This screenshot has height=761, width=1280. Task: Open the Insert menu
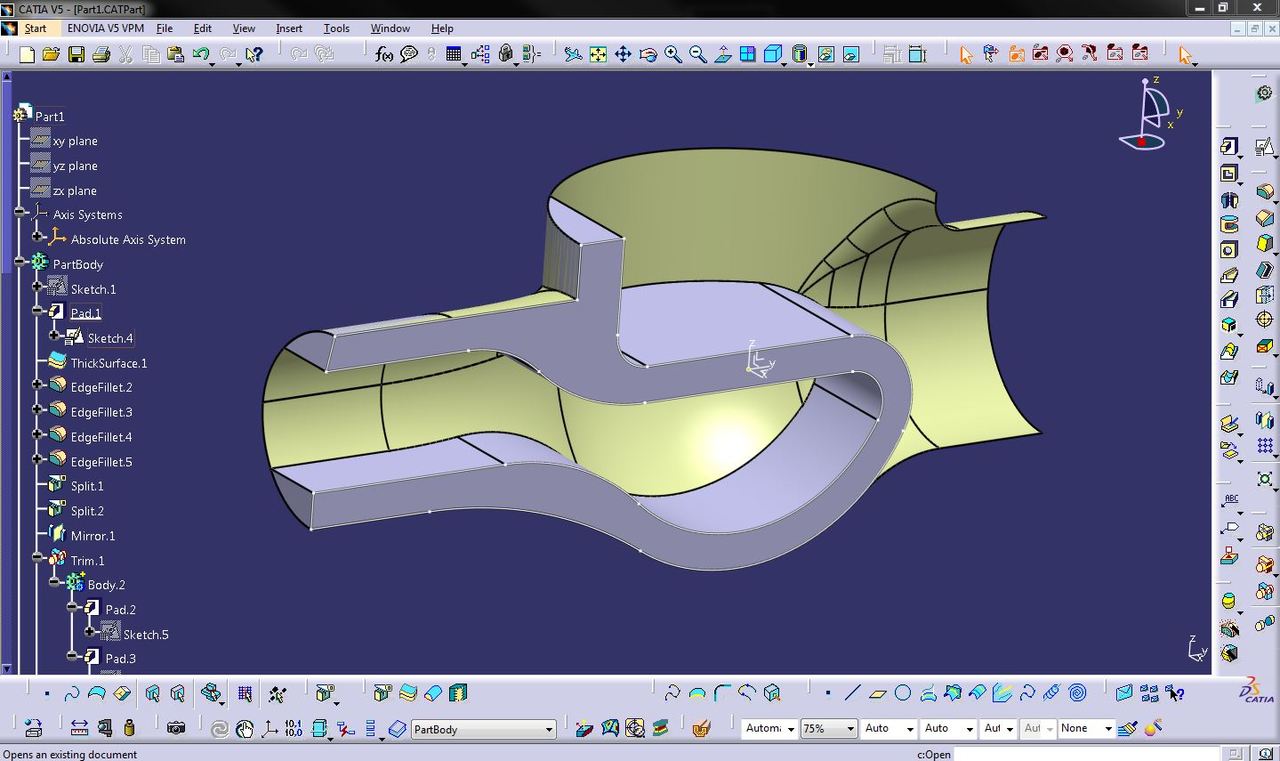click(x=289, y=28)
